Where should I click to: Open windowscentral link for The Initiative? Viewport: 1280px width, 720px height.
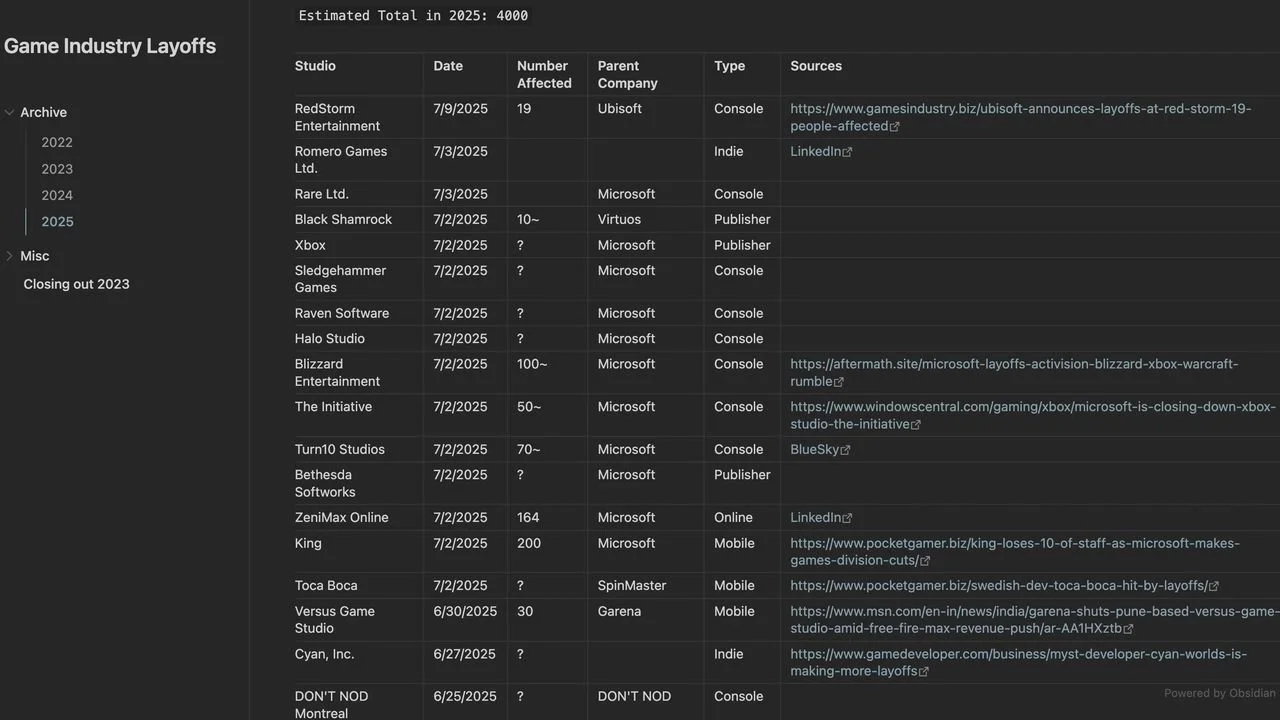1033,415
